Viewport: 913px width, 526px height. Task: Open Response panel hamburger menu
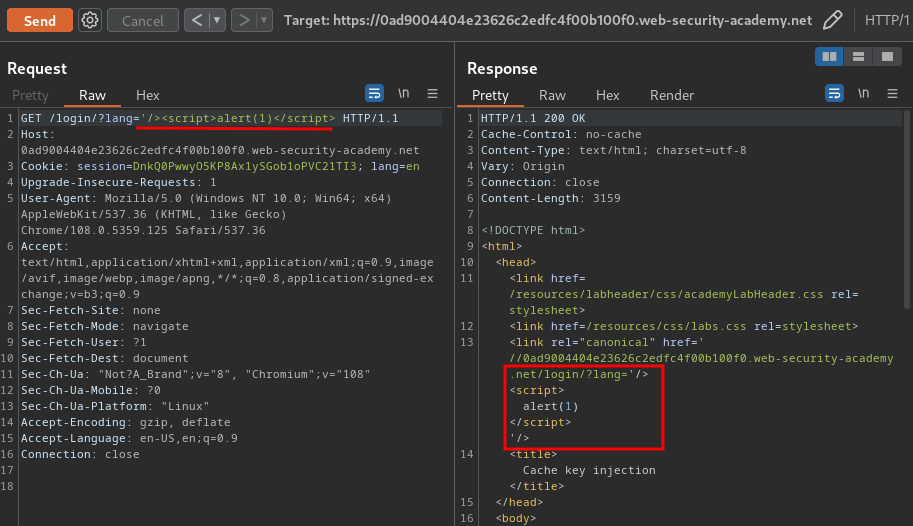[892, 93]
